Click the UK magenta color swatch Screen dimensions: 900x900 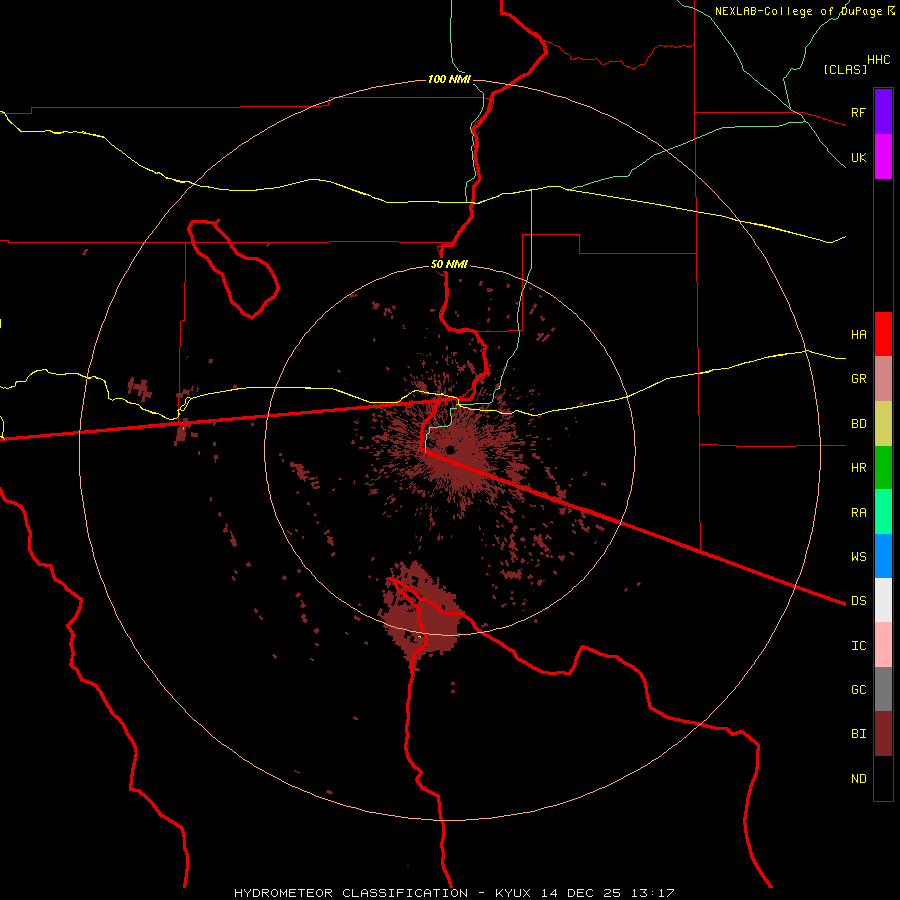click(883, 157)
